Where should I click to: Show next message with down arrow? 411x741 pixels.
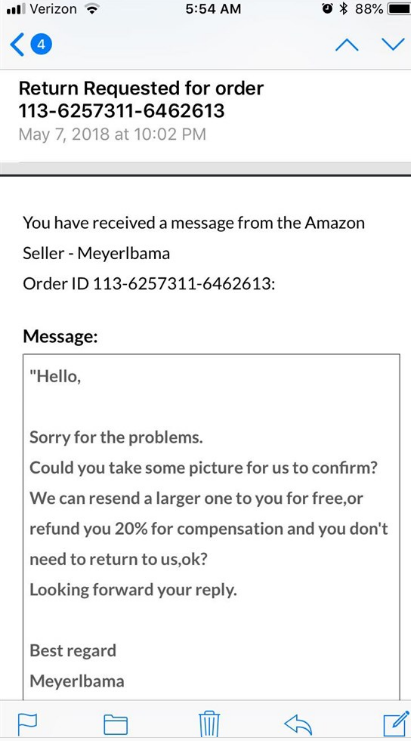point(393,44)
